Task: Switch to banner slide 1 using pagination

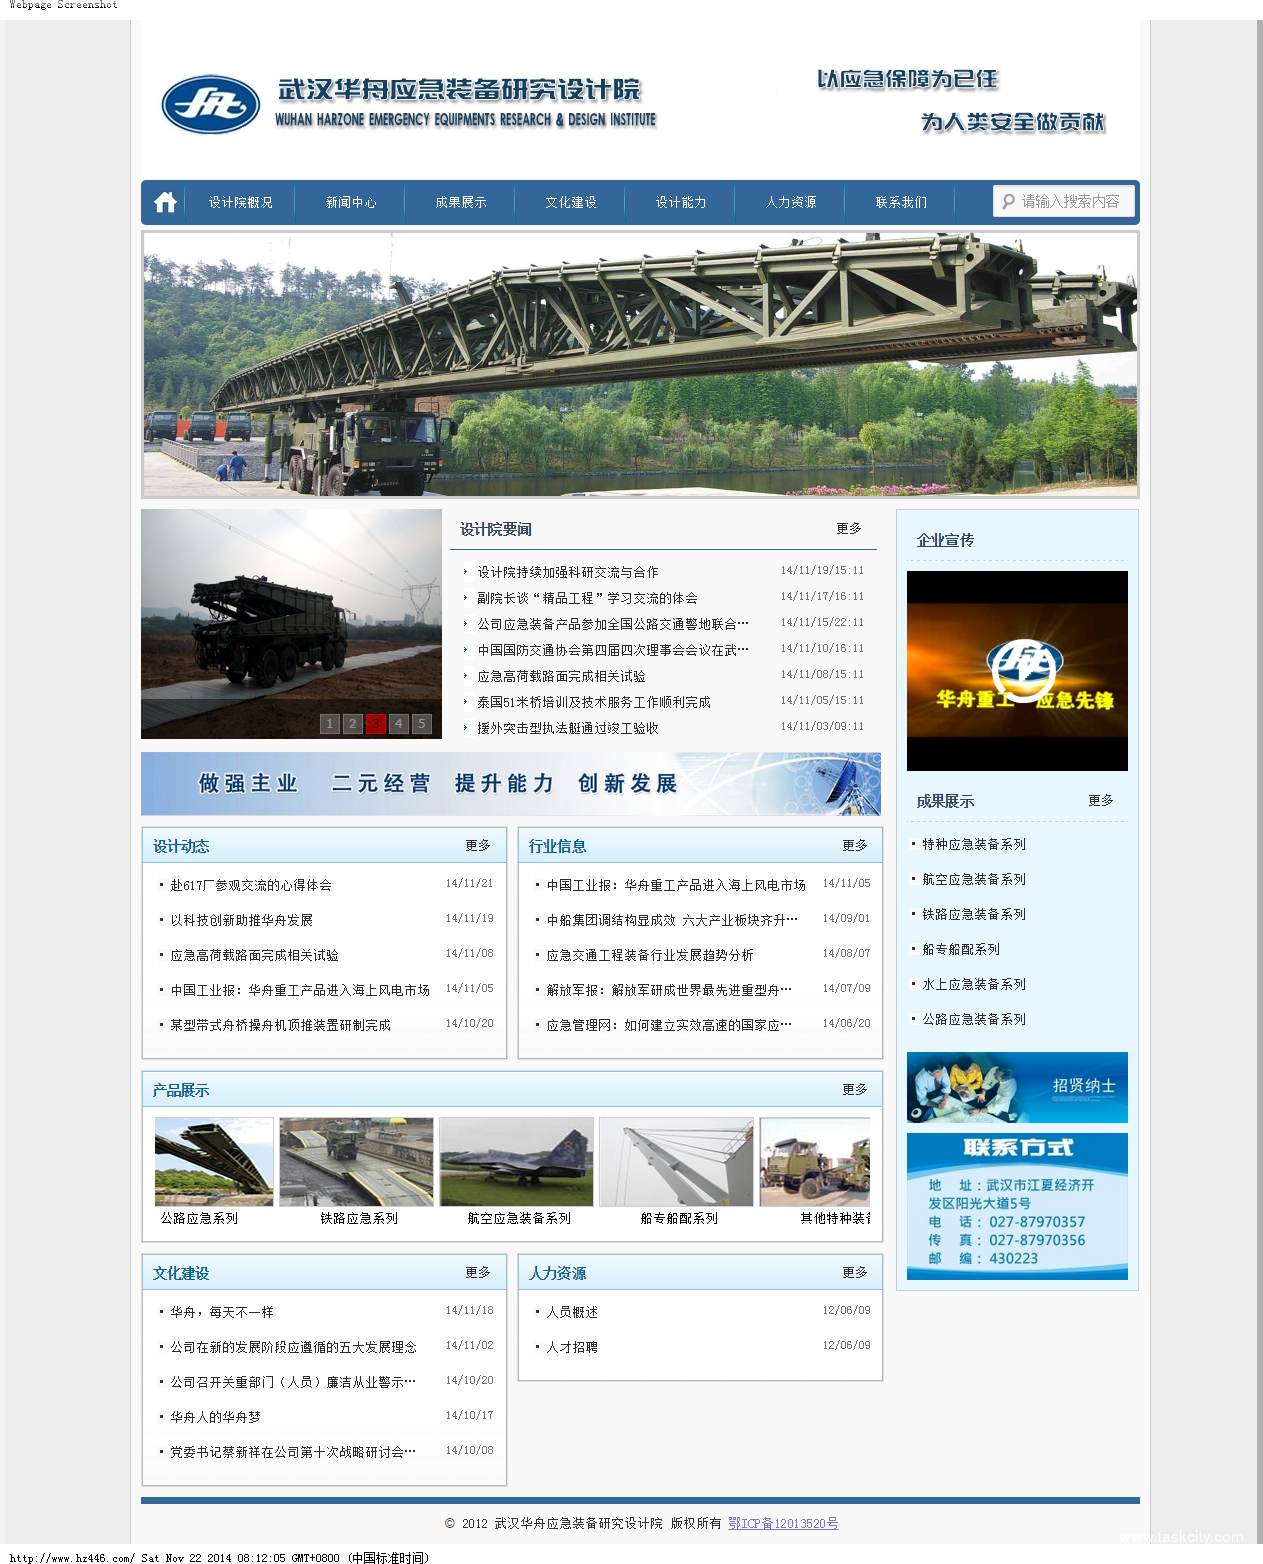Action: pyautogui.click(x=329, y=723)
